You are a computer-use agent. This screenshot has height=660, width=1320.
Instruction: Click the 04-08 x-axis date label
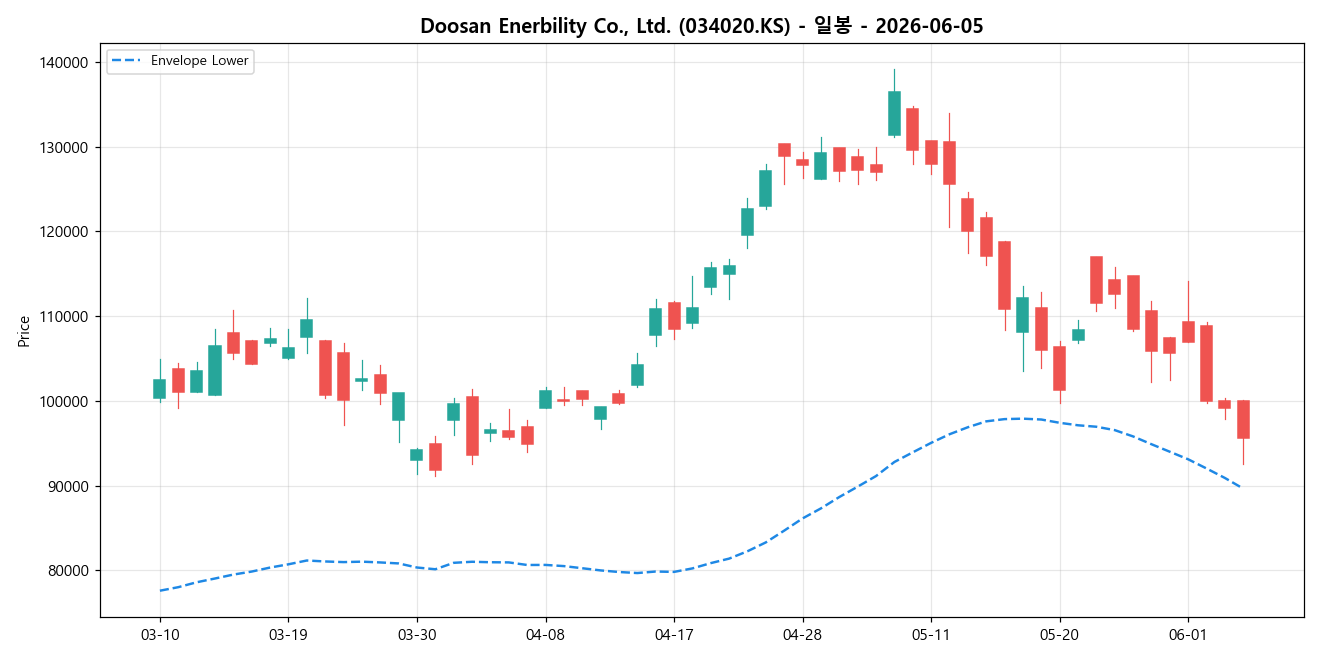(x=545, y=635)
